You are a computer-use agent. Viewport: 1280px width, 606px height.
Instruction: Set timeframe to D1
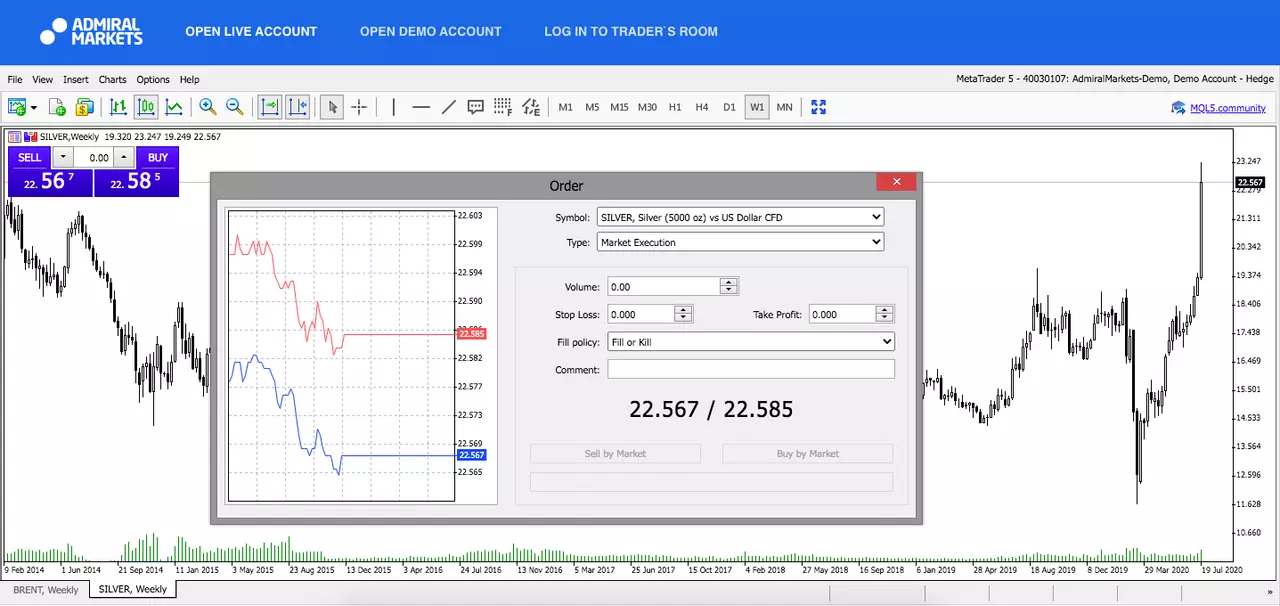pyautogui.click(x=729, y=107)
